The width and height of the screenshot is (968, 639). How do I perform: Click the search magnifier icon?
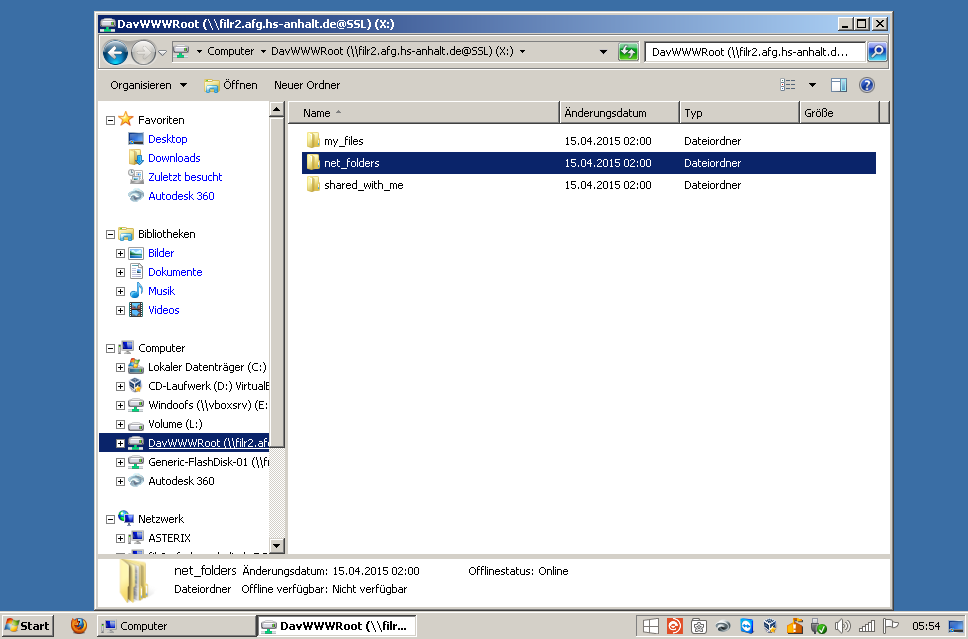click(876, 52)
